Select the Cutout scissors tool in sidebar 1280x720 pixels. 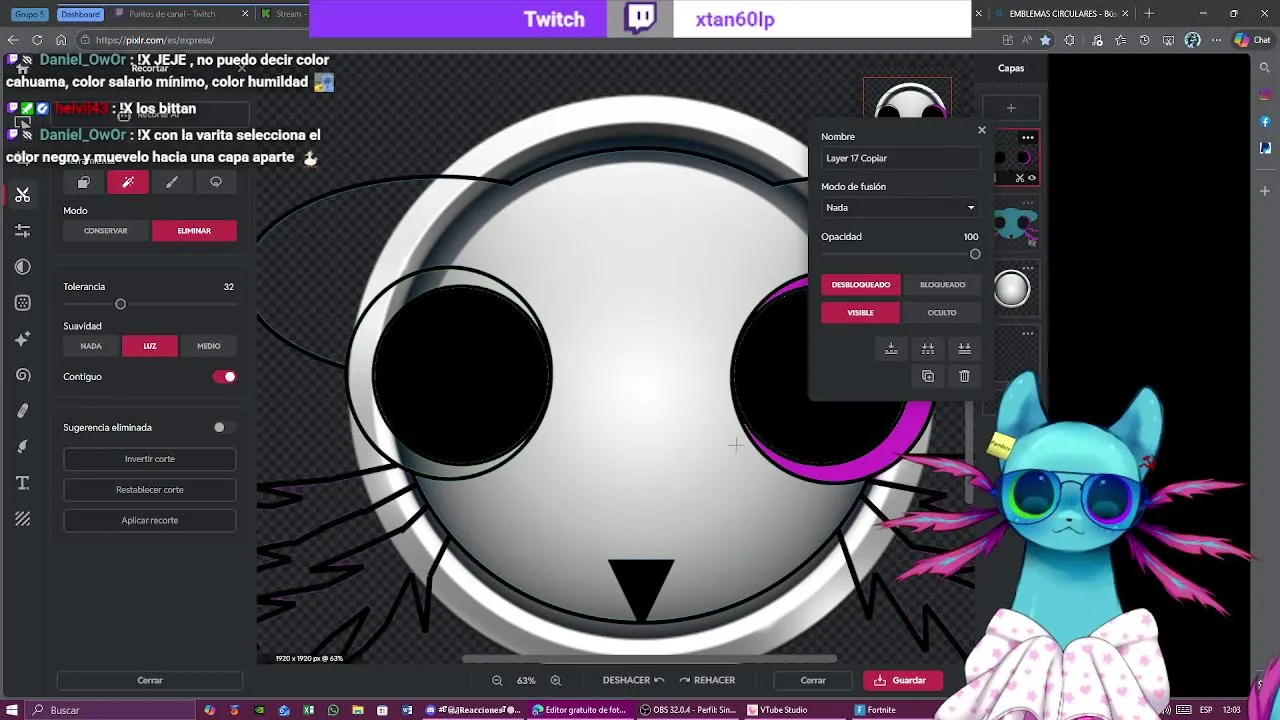22,195
